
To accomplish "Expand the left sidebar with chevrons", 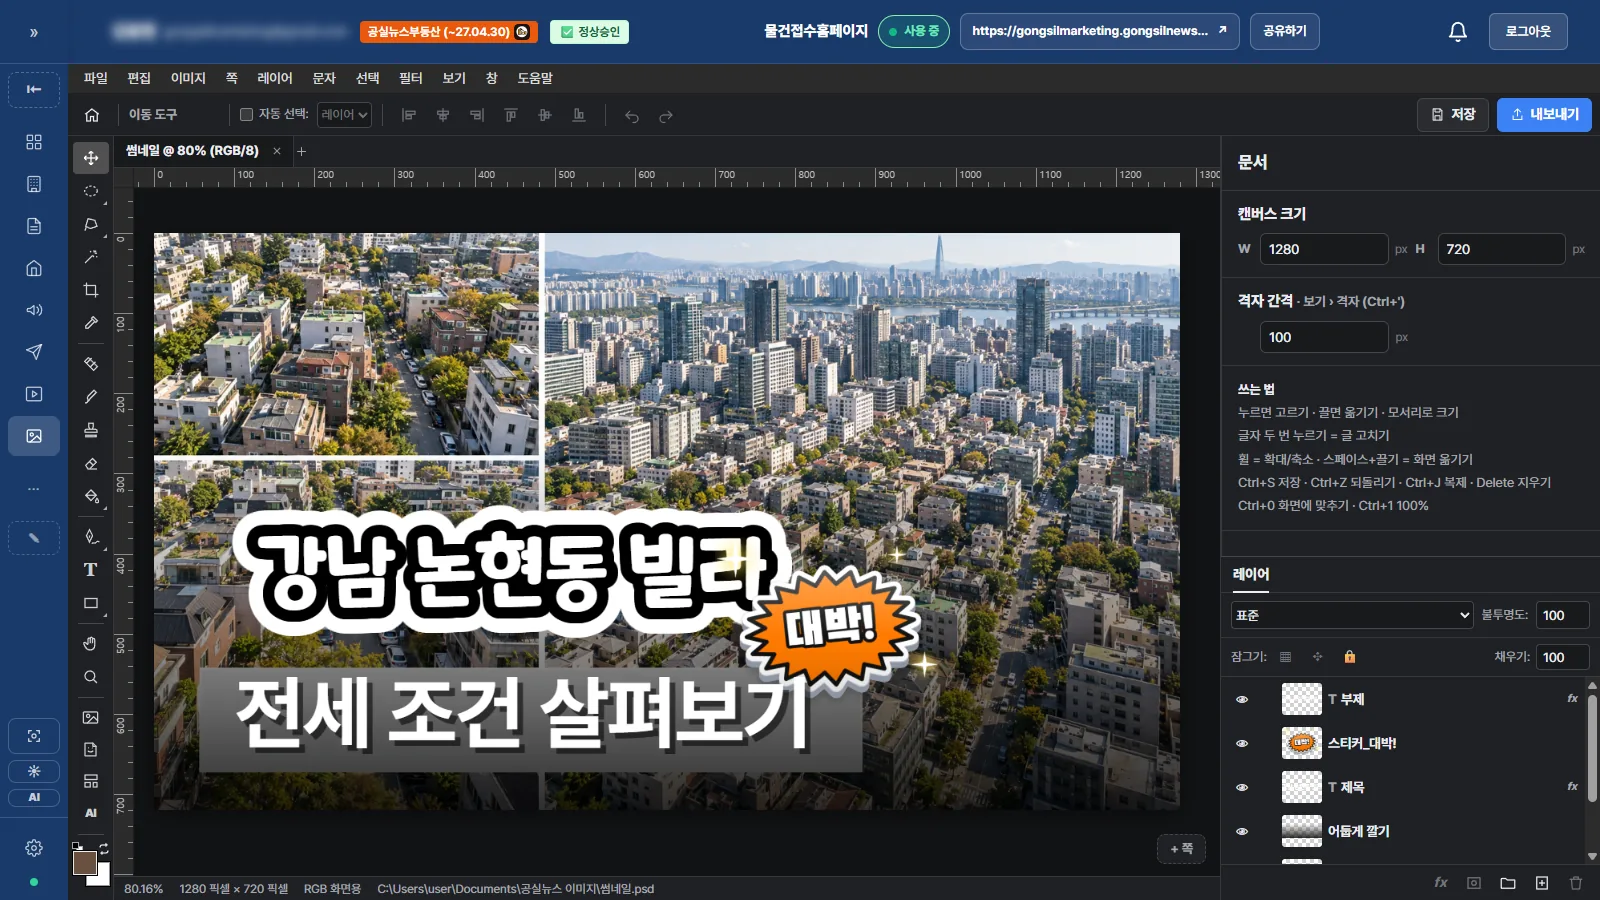I will coord(34,33).
